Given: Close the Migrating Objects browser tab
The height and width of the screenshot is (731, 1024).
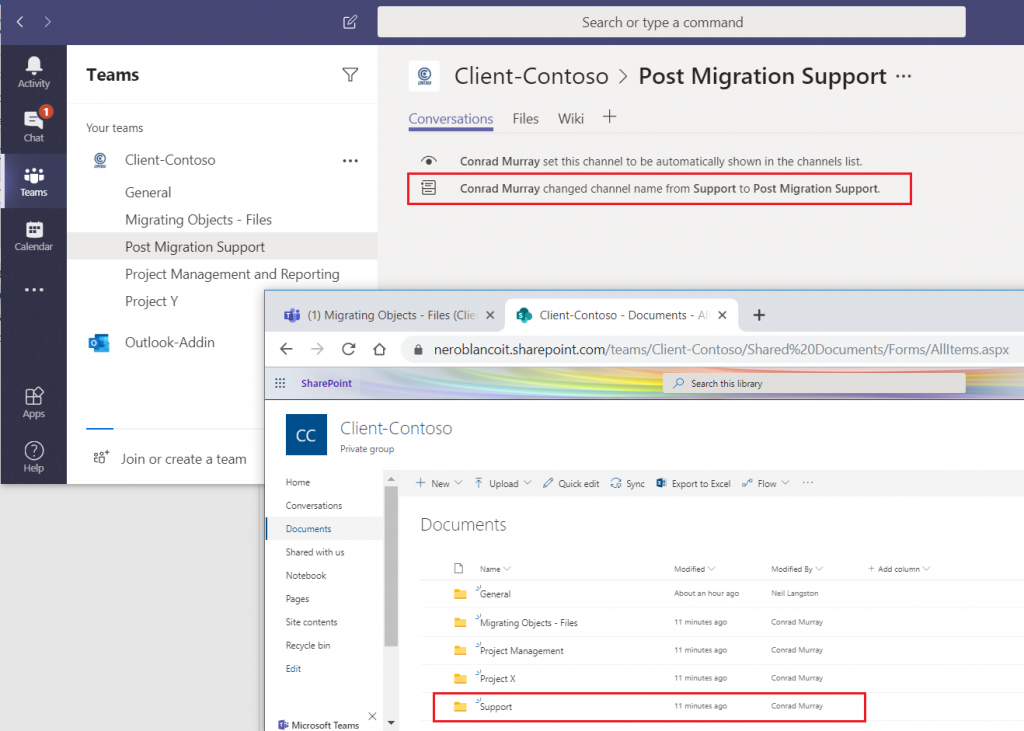Looking at the screenshot, I should 490,316.
